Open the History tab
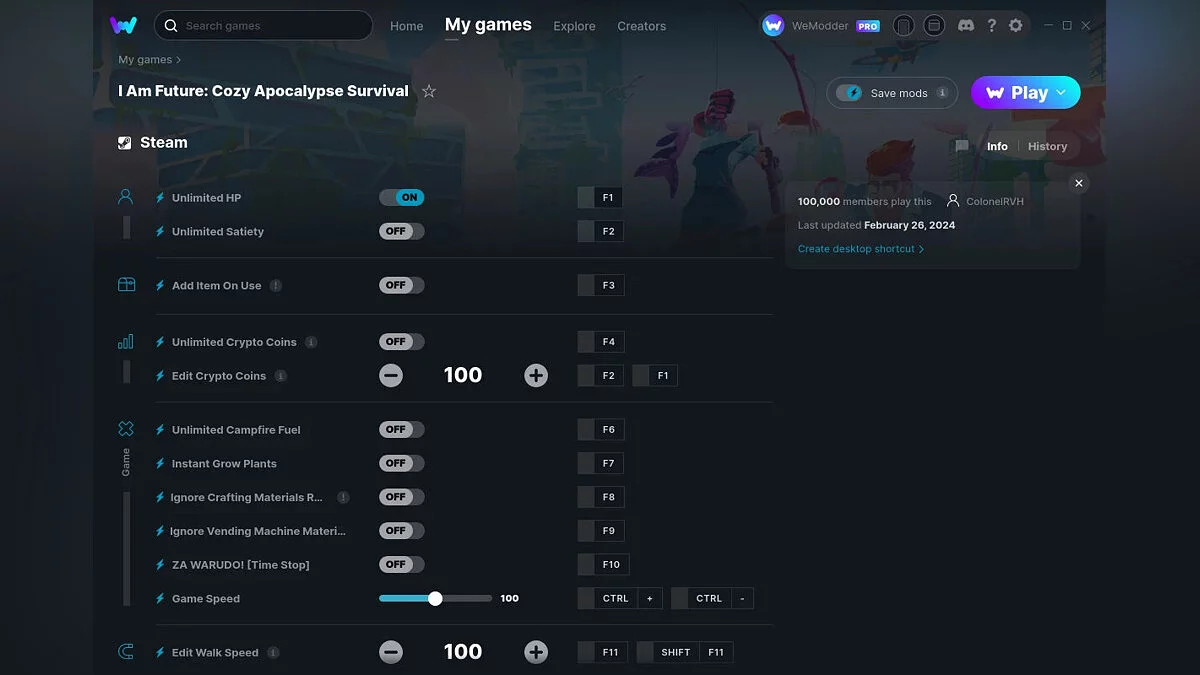Image resolution: width=1200 pixels, height=675 pixels. point(1047,146)
